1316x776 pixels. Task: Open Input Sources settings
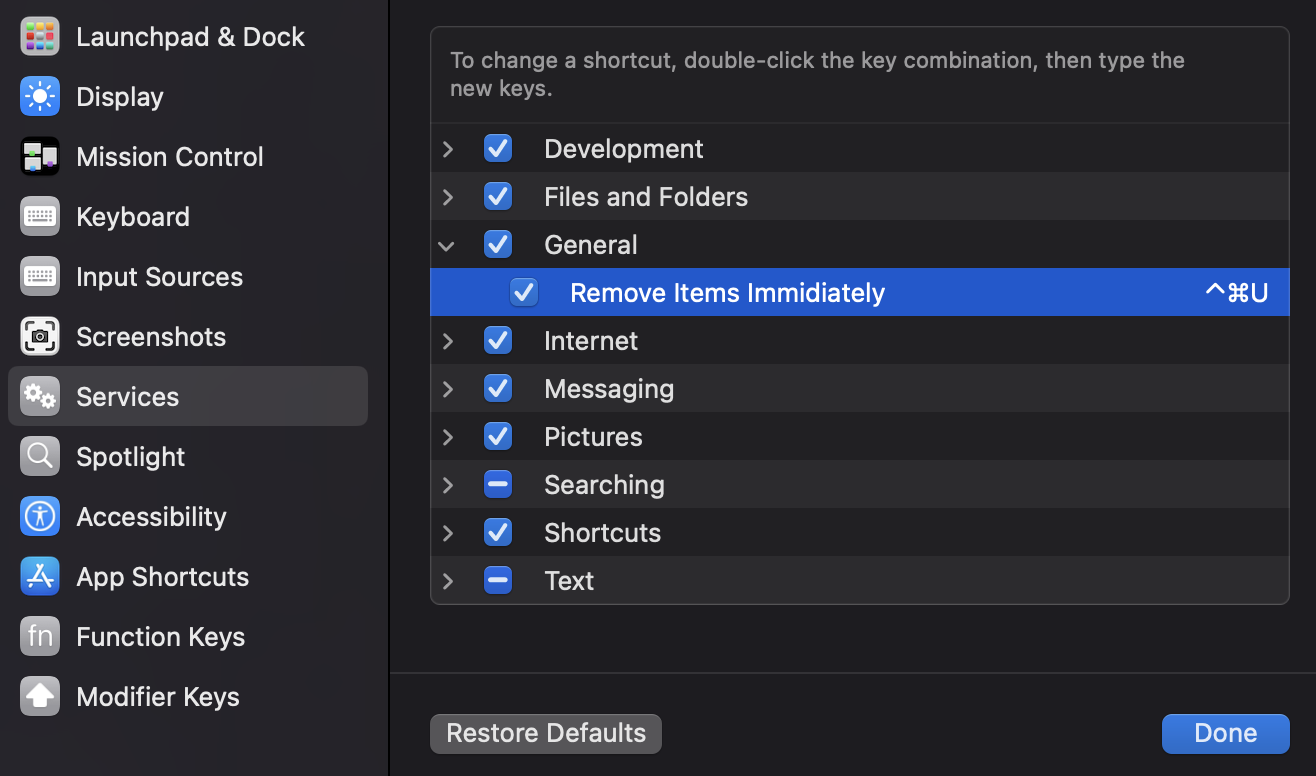pyautogui.click(x=40, y=276)
